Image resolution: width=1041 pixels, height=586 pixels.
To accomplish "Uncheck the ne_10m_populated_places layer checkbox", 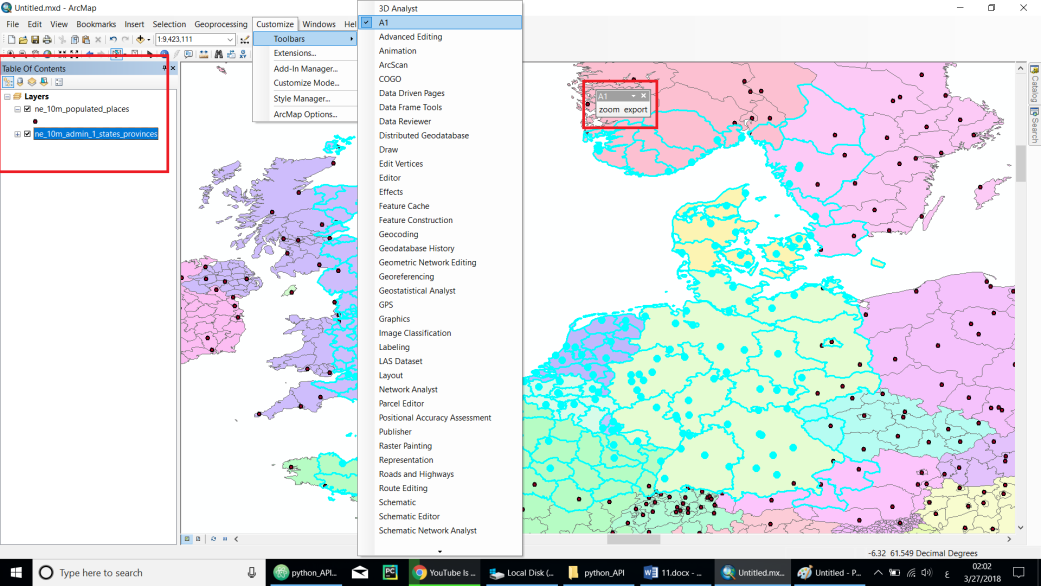I will pyautogui.click(x=27, y=109).
